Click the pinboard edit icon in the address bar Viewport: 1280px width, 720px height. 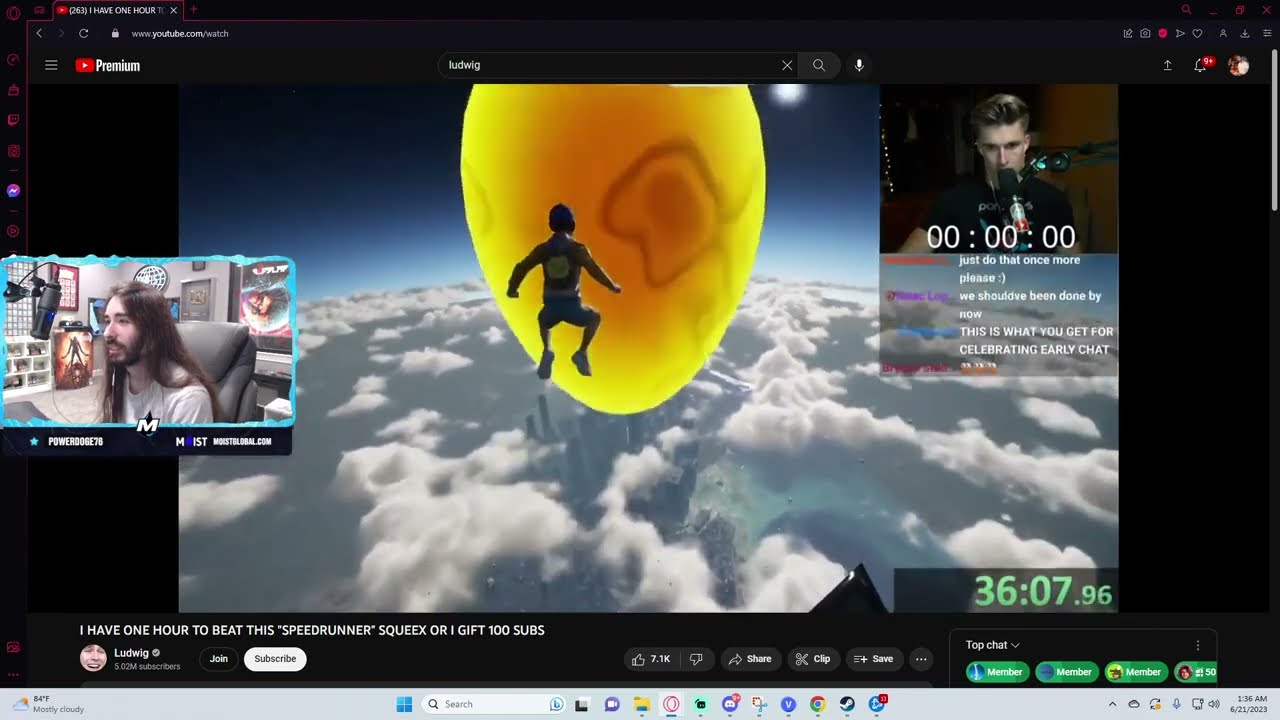click(1128, 33)
